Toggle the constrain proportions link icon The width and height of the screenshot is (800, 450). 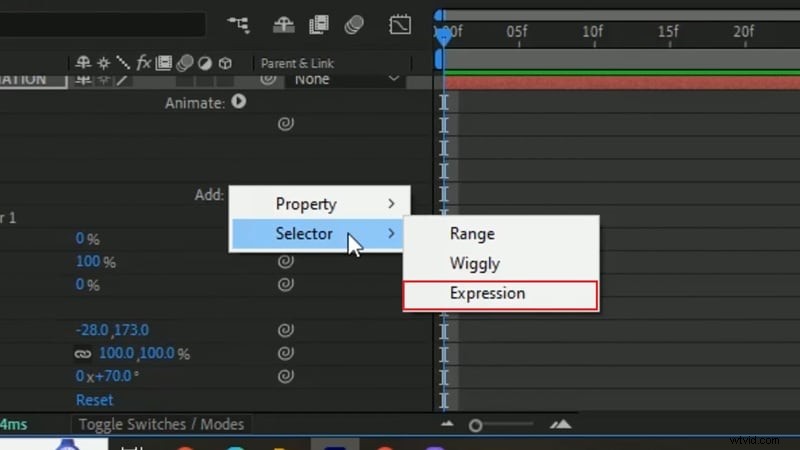(83, 353)
